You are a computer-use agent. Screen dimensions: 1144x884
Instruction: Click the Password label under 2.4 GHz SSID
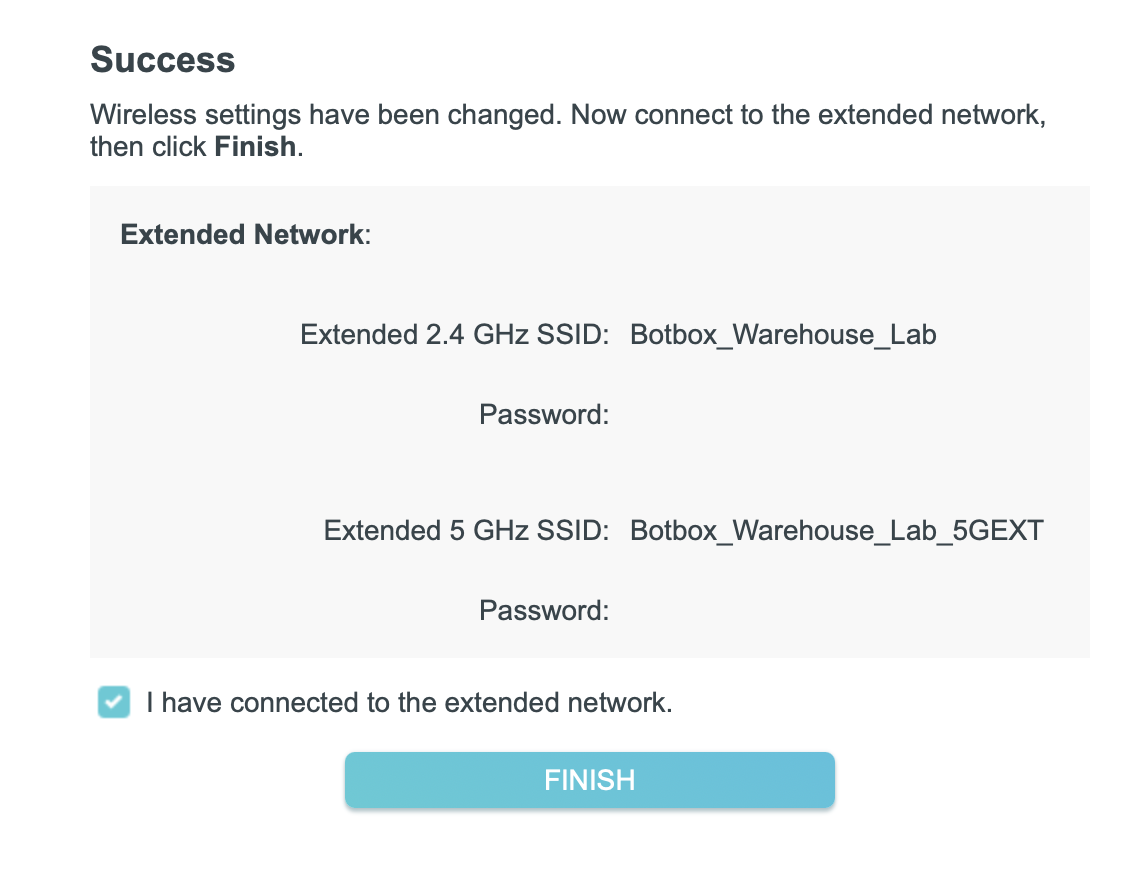(x=544, y=414)
